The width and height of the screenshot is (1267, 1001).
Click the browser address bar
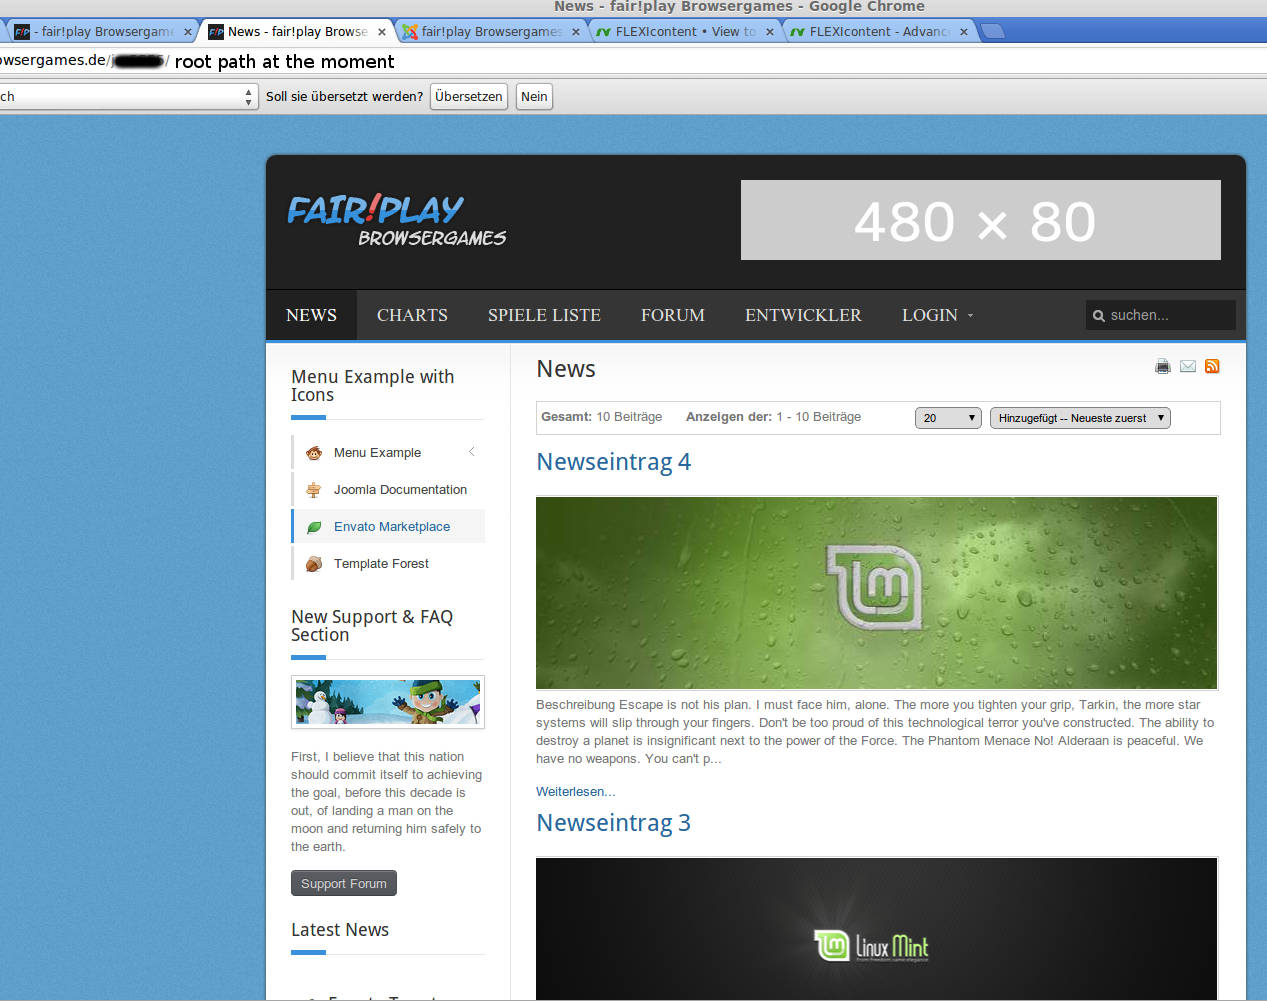[633, 61]
